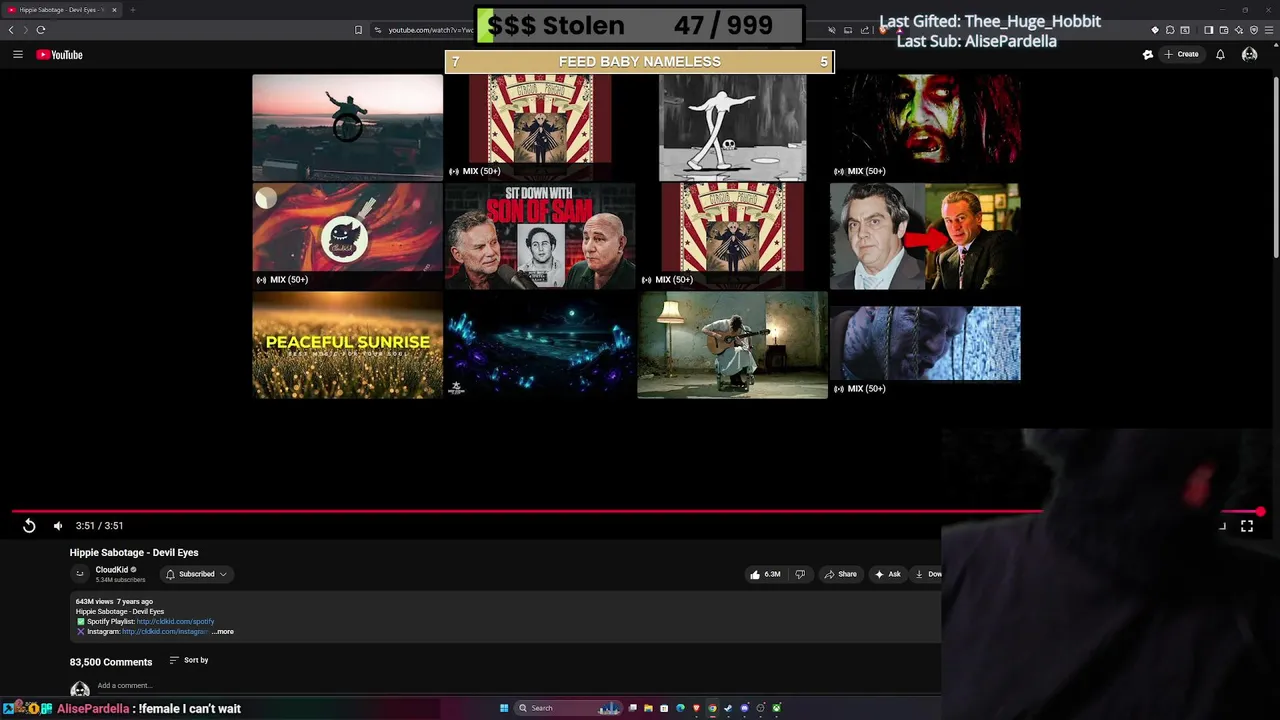Open the browser extensions puzzle icon

(1169, 30)
